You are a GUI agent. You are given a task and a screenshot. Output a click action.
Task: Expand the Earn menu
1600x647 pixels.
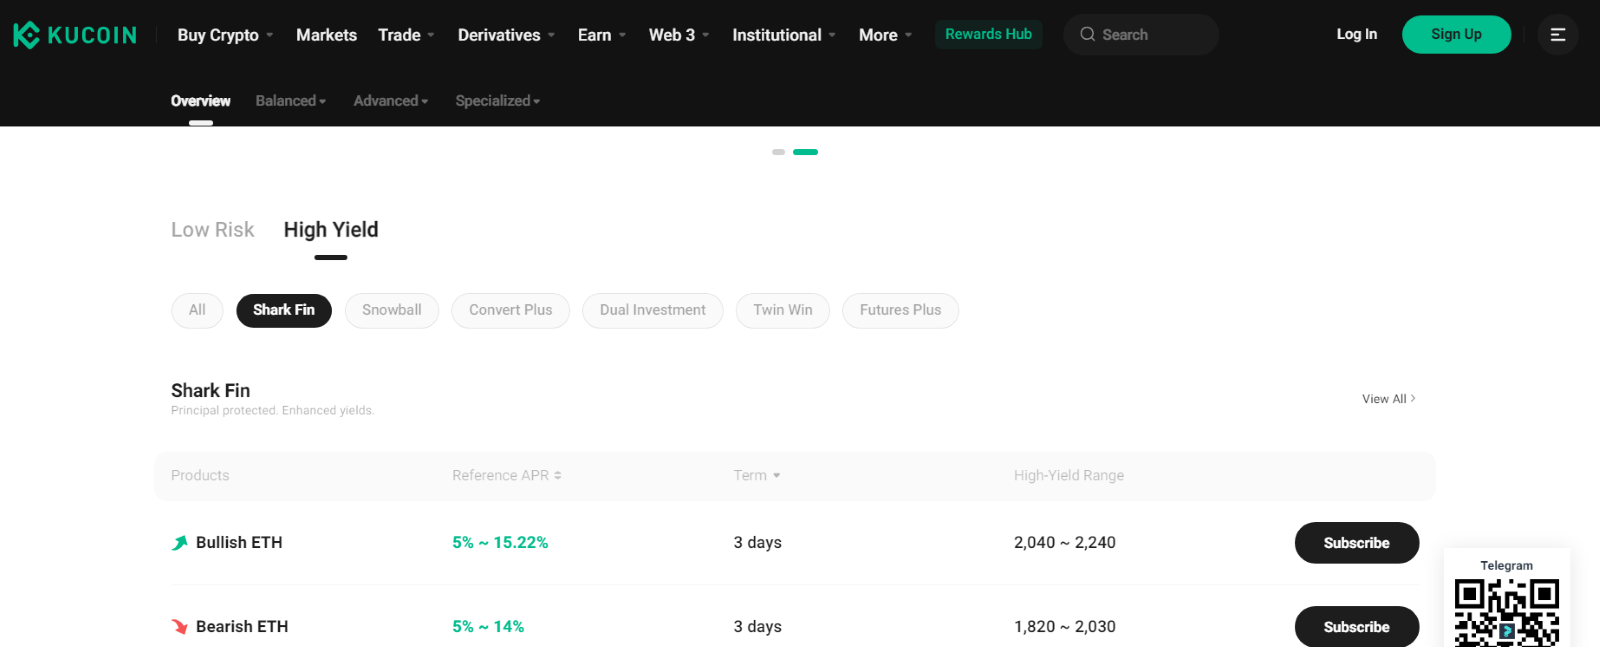[x=602, y=35]
